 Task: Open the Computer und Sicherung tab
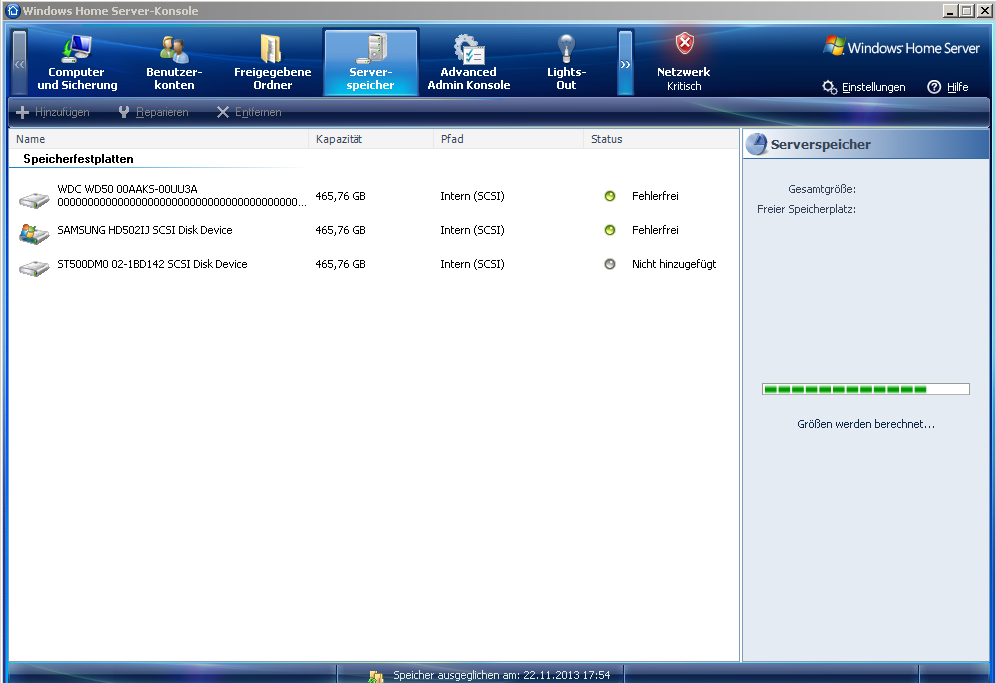pos(77,62)
